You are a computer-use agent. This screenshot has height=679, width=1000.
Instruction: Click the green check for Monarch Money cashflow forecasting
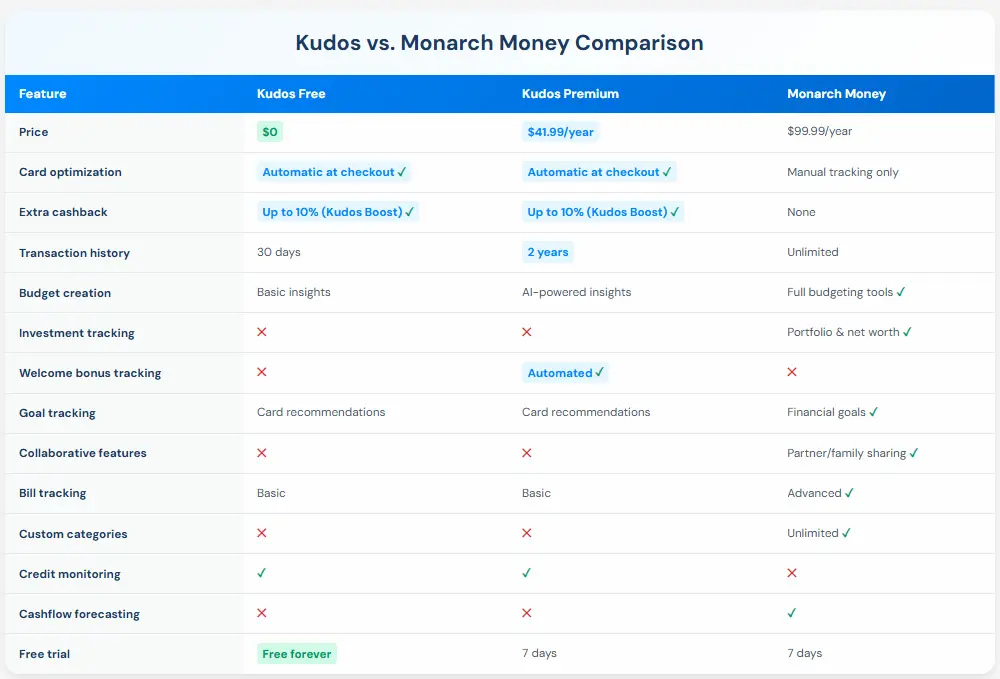[x=791, y=613]
